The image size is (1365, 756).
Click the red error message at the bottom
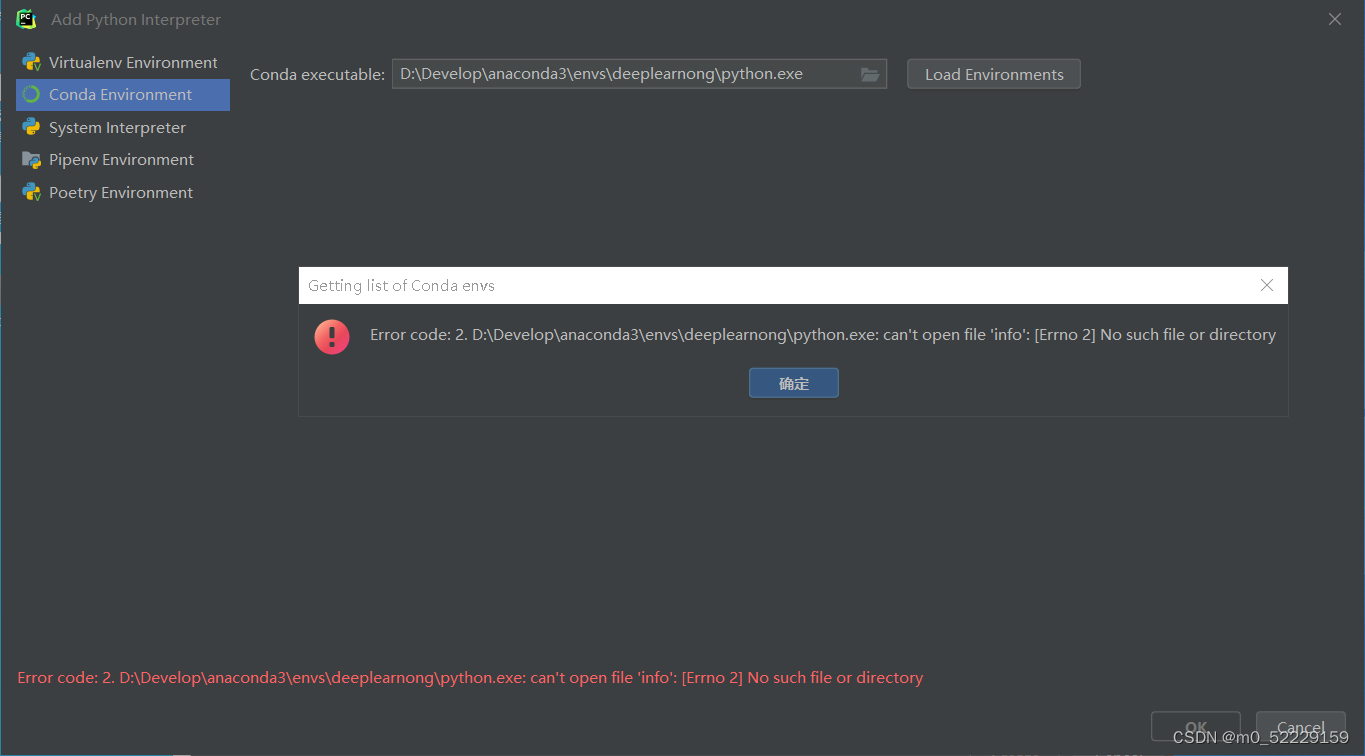tap(470, 678)
